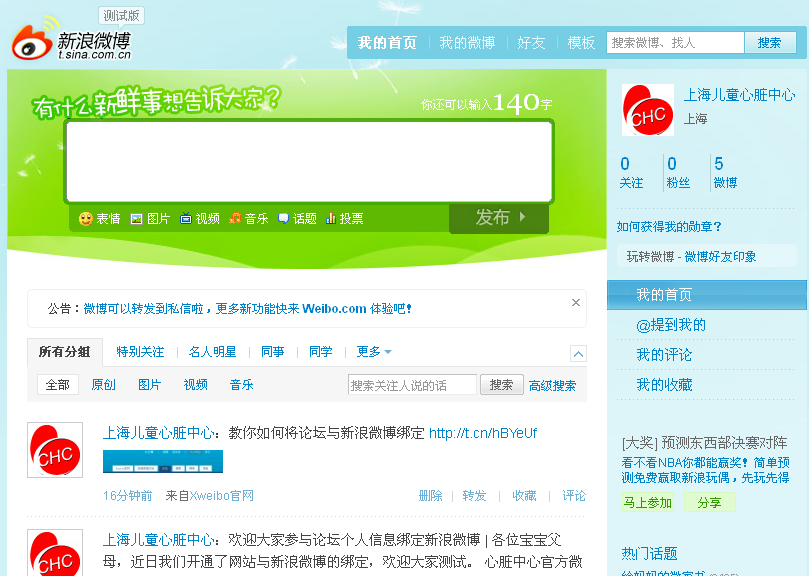The image size is (809, 576).
Task: Select 我的首页 in sidebar menu
Action: pos(706,295)
